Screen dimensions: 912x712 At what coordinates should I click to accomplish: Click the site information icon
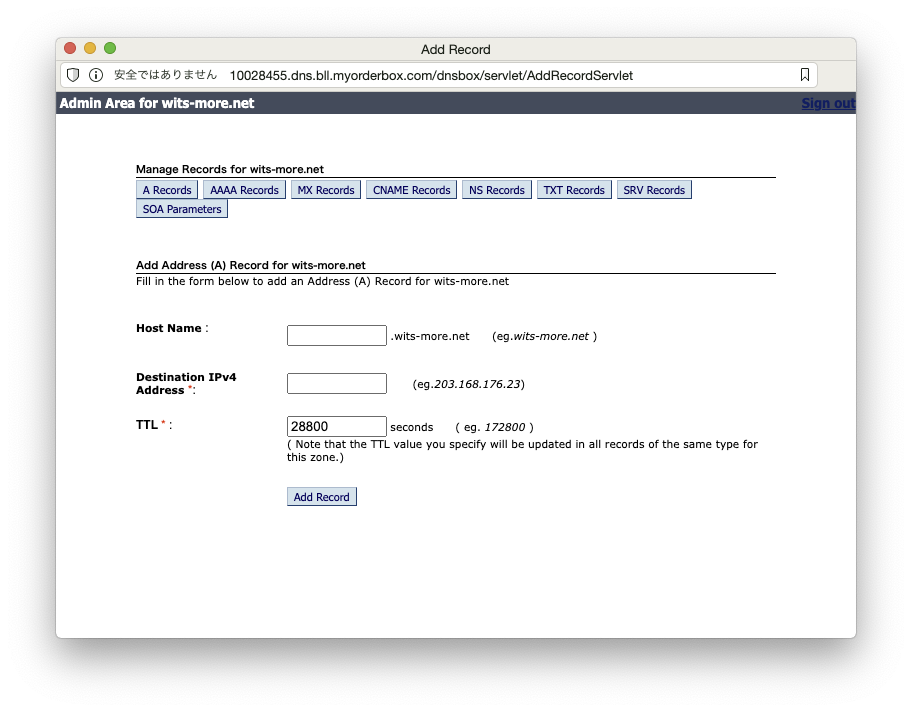tap(96, 75)
